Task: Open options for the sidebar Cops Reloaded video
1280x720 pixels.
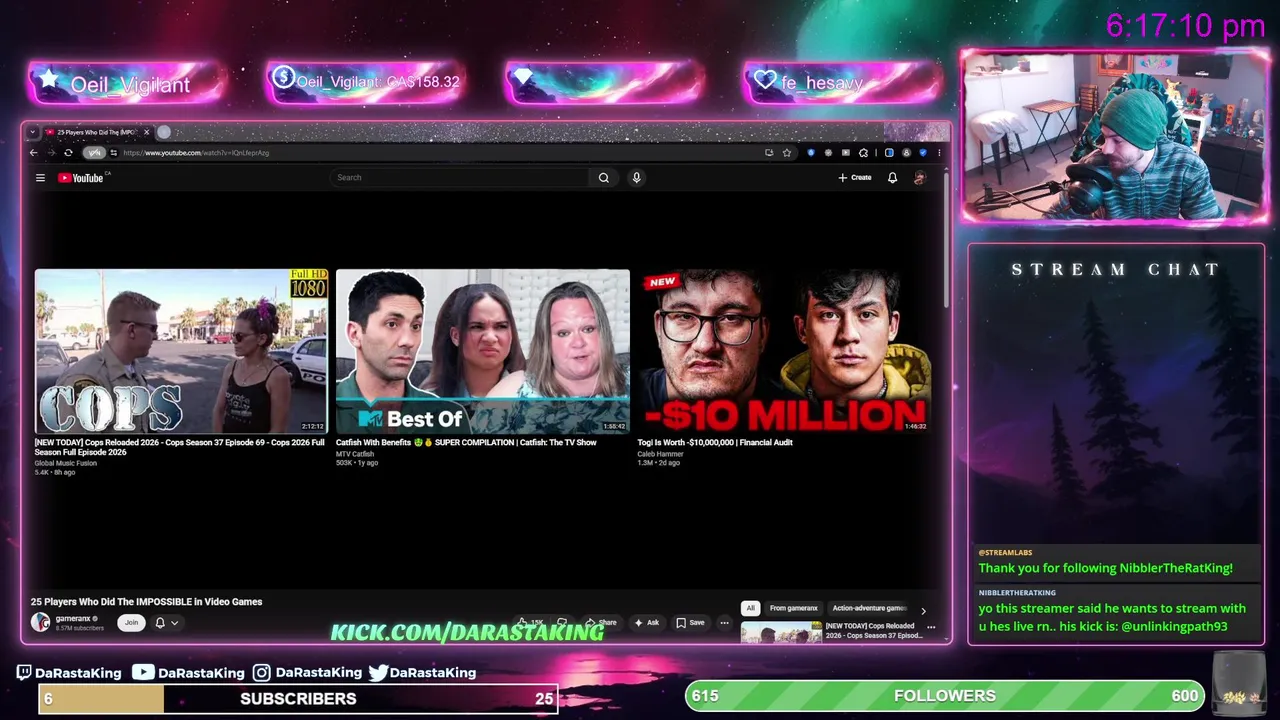Action: (x=931, y=628)
